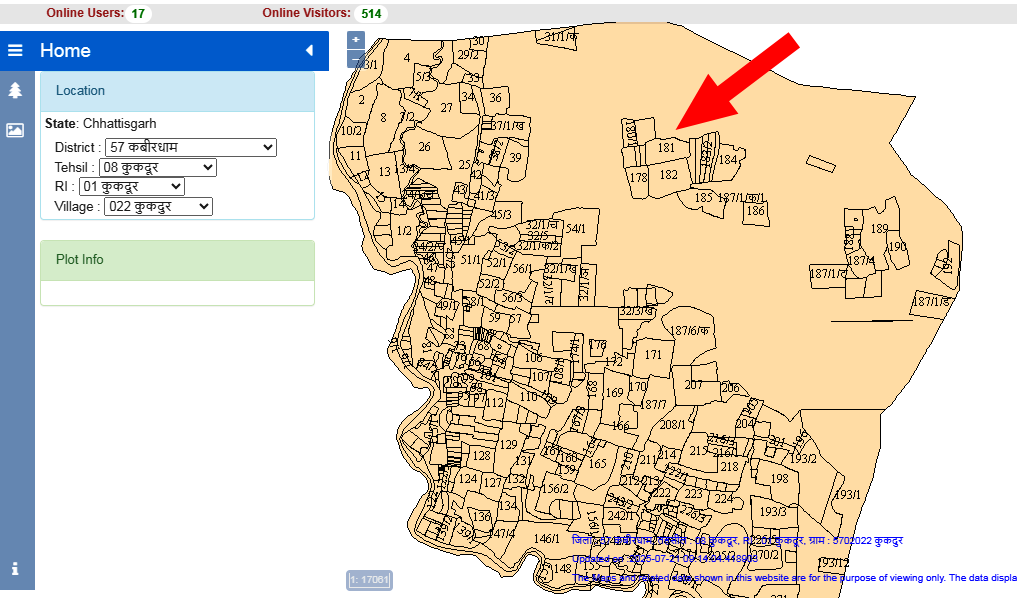The width and height of the screenshot is (1017, 598).
Task: Open the Village dropdown
Action: 158,206
